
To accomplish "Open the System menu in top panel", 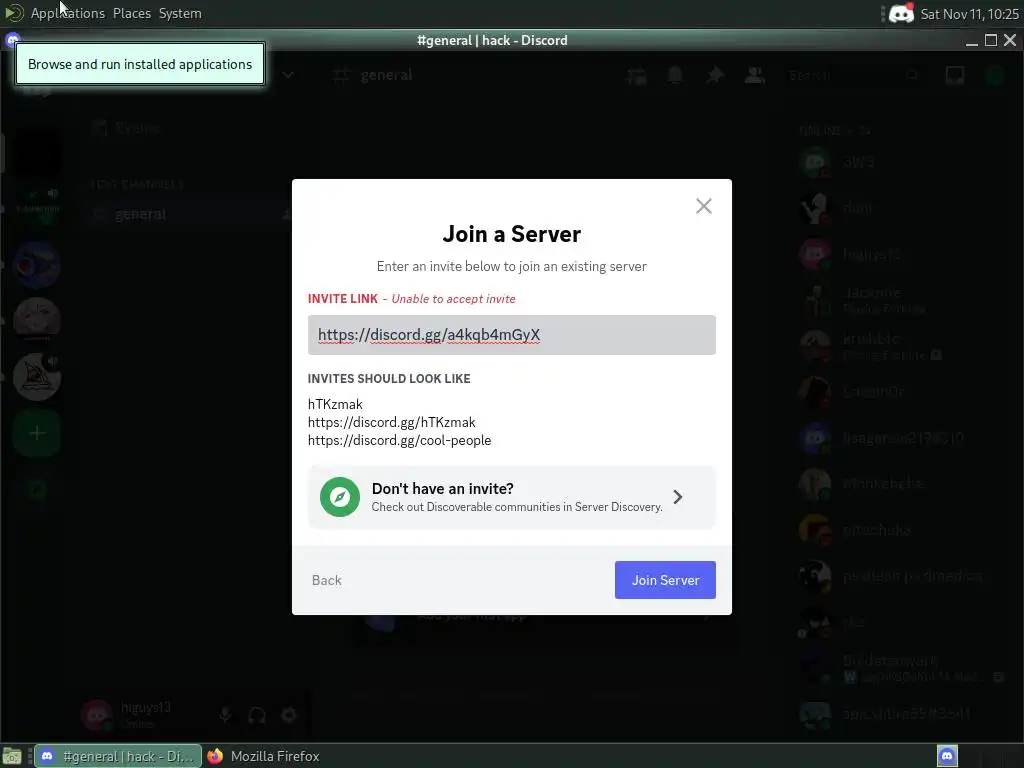I will click(180, 13).
